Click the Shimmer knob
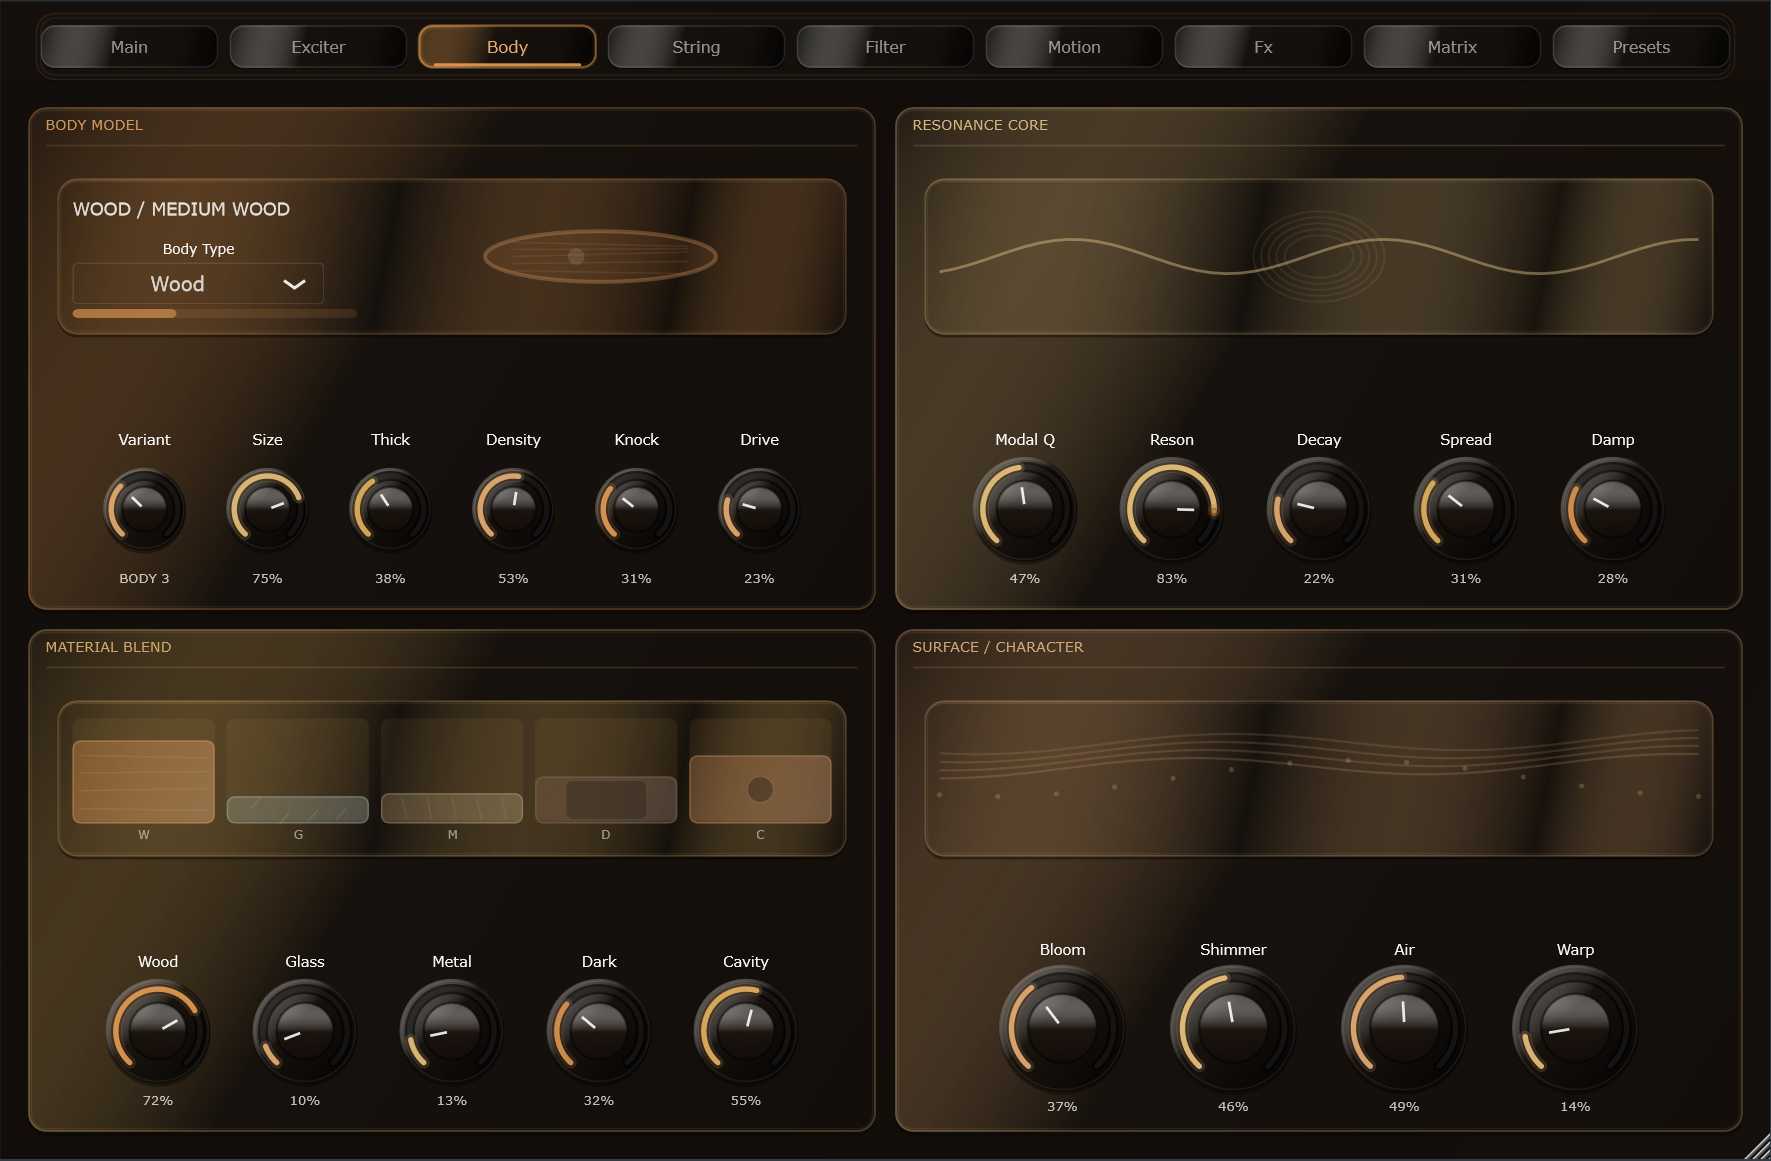Image resolution: width=1771 pixels, height=1161 pixels. tap(1233, 1028)
